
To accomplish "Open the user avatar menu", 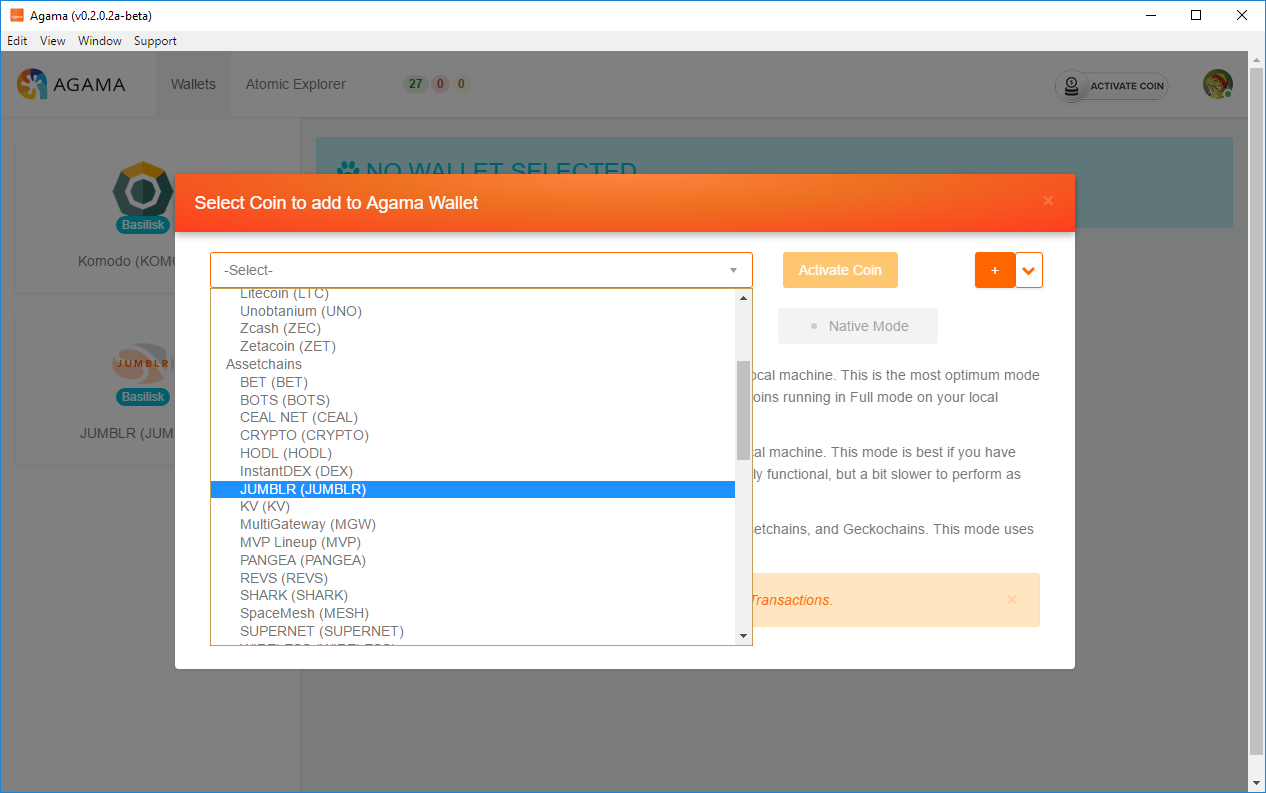I will pos(1217,84).
